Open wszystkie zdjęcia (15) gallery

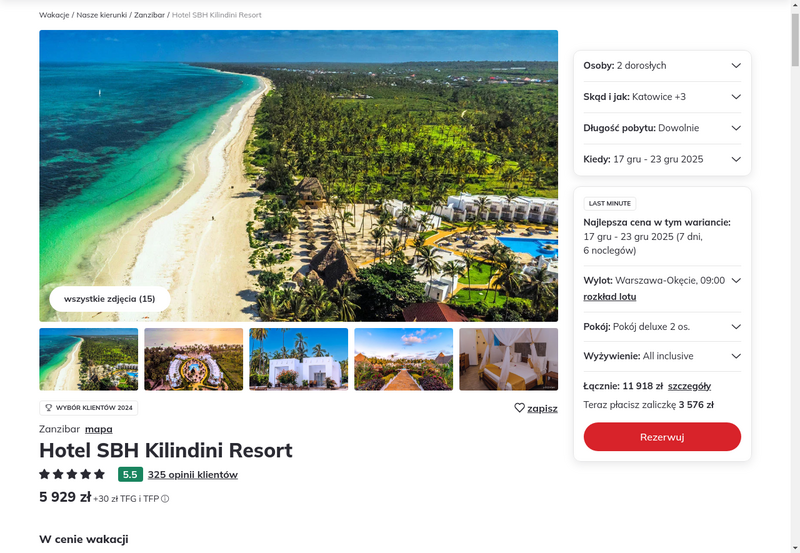point(110,299)
